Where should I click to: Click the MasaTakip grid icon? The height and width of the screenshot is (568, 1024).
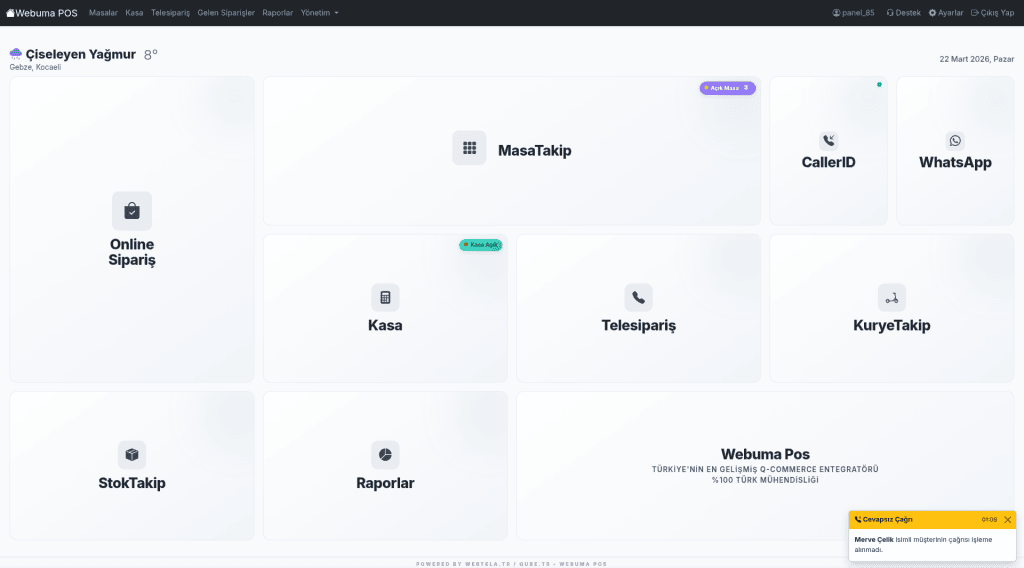[x=469, y=148]
